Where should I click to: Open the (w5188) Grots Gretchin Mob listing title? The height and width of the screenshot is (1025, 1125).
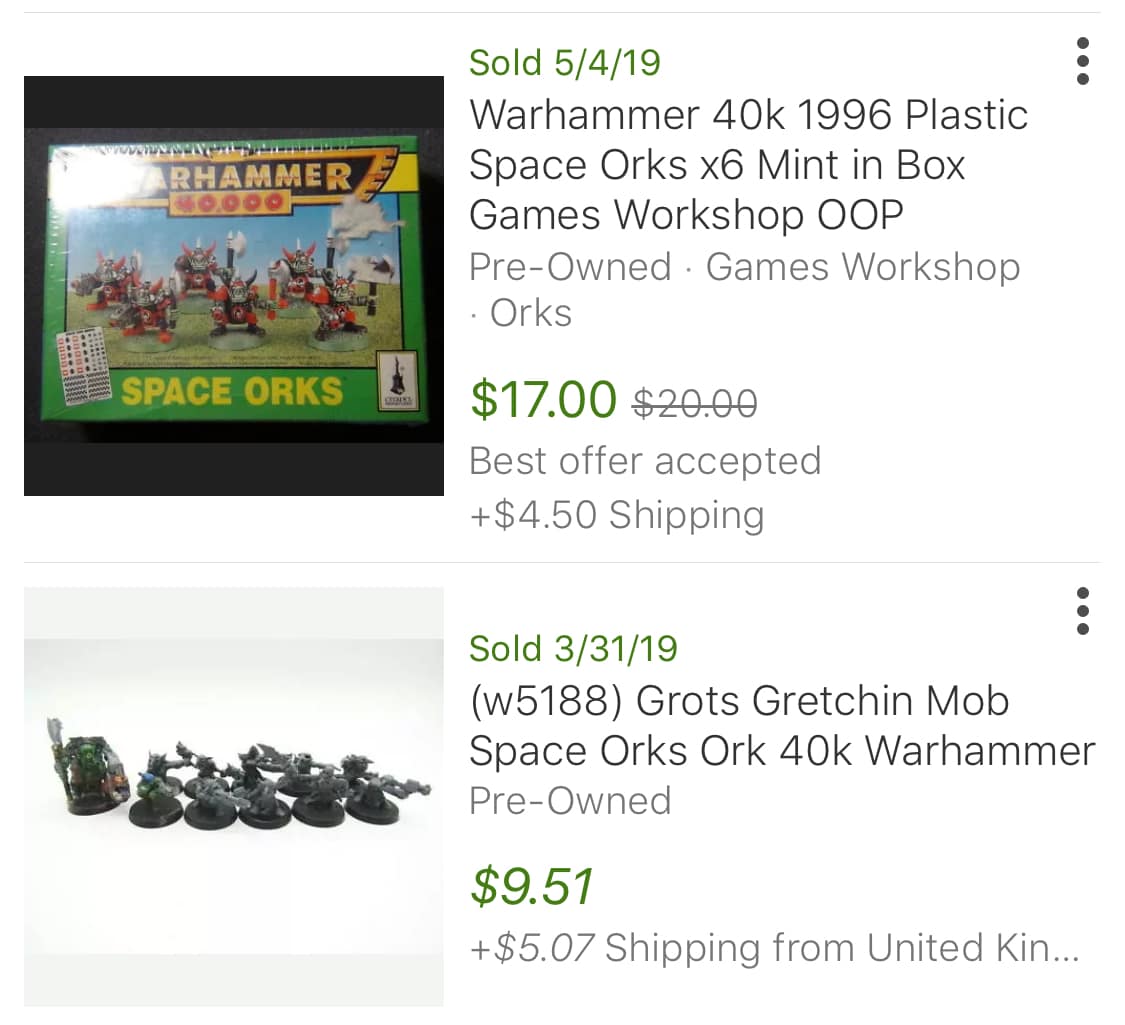pos(781,725)
